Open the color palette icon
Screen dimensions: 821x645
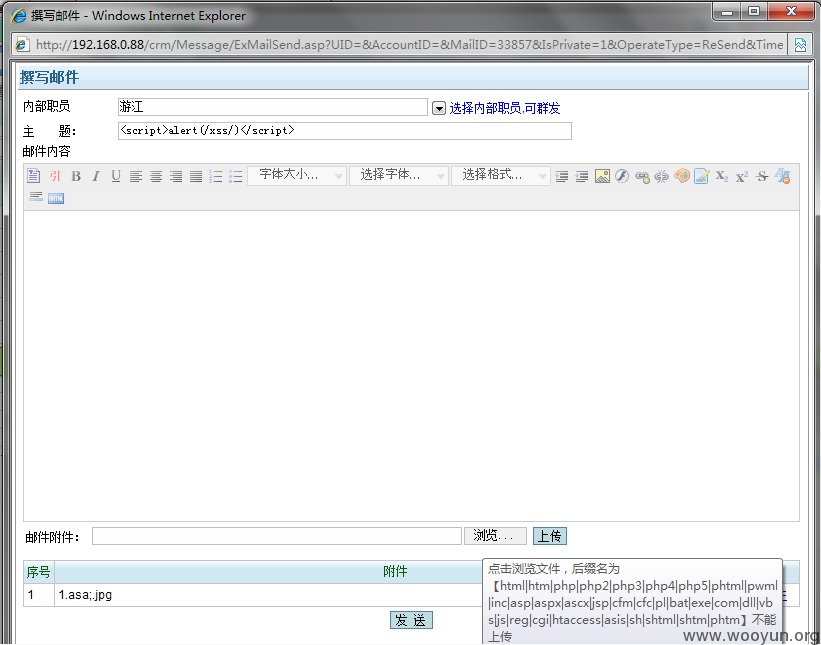682,176
